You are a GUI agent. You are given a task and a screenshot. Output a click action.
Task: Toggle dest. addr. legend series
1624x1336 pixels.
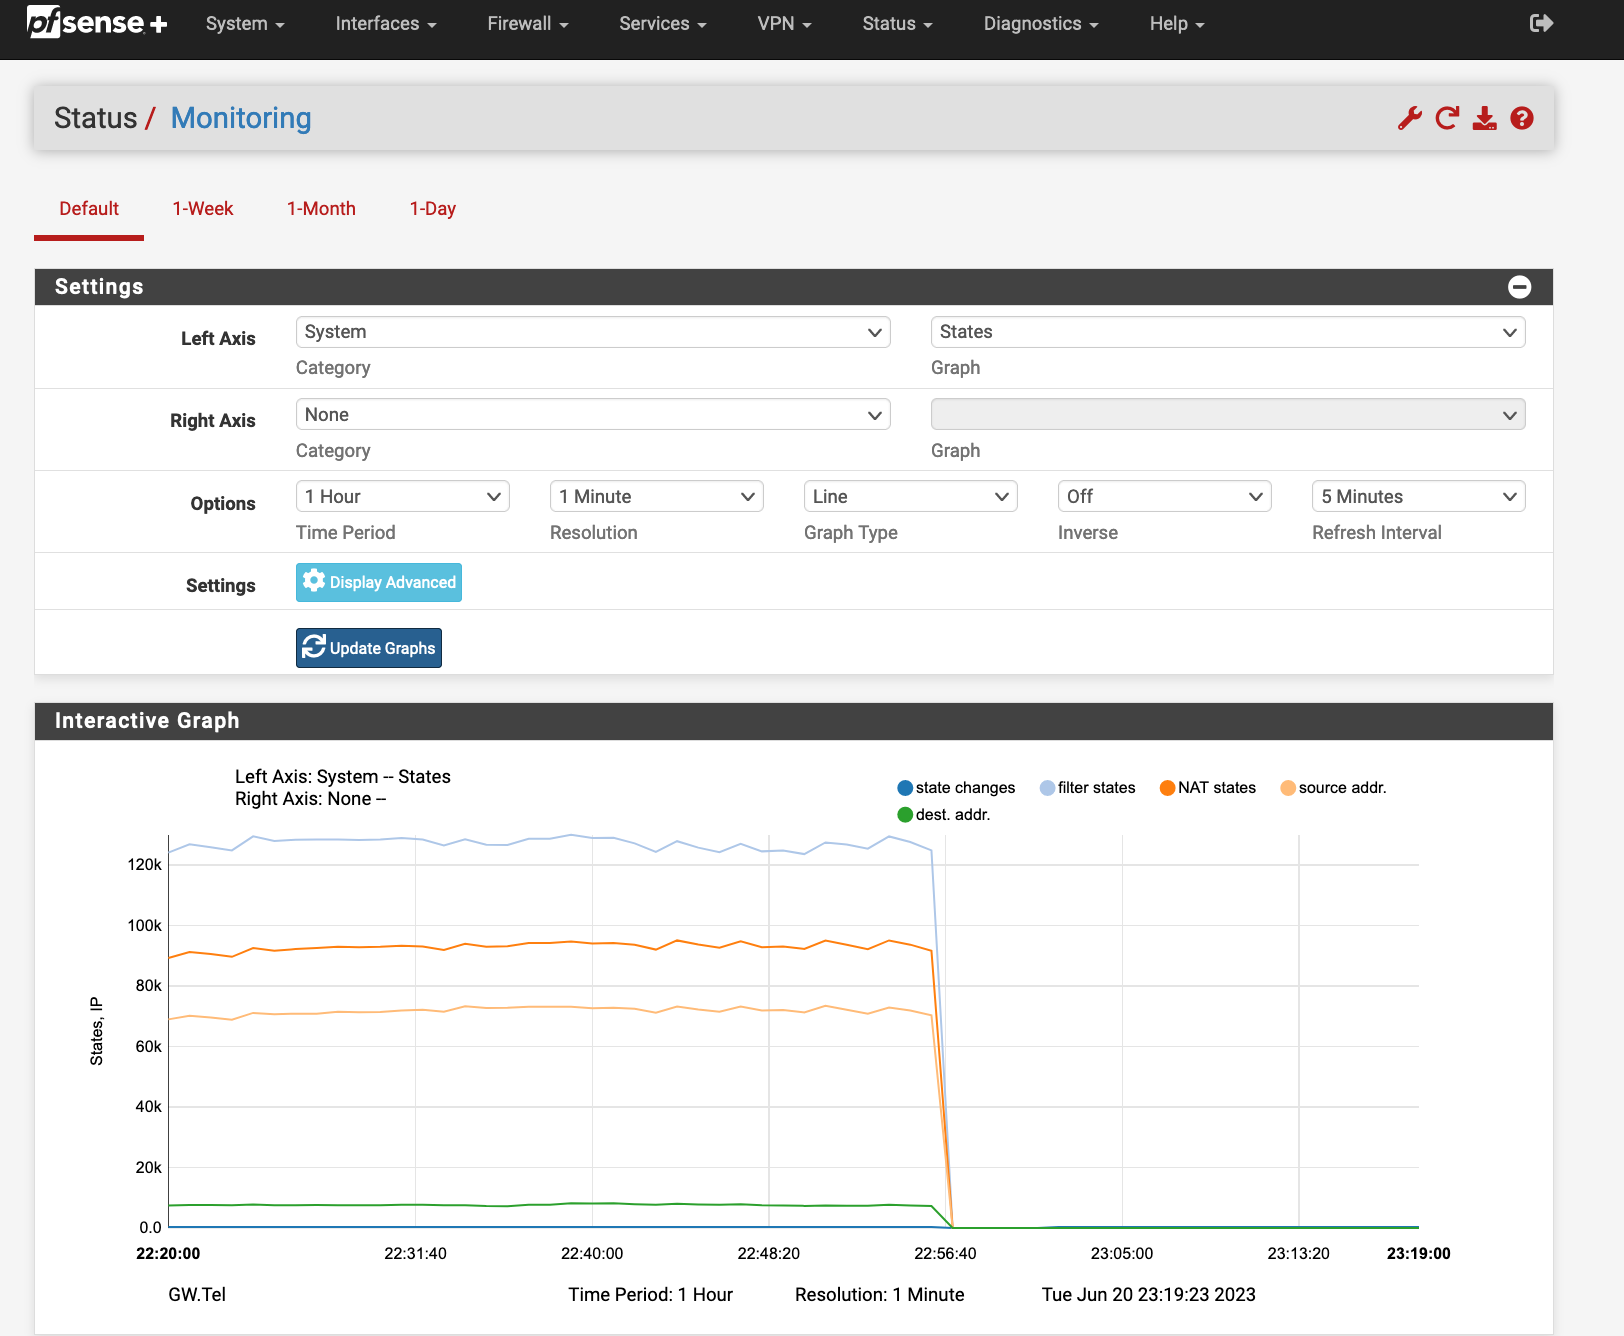pyautogui.click(x=944, y=815)
